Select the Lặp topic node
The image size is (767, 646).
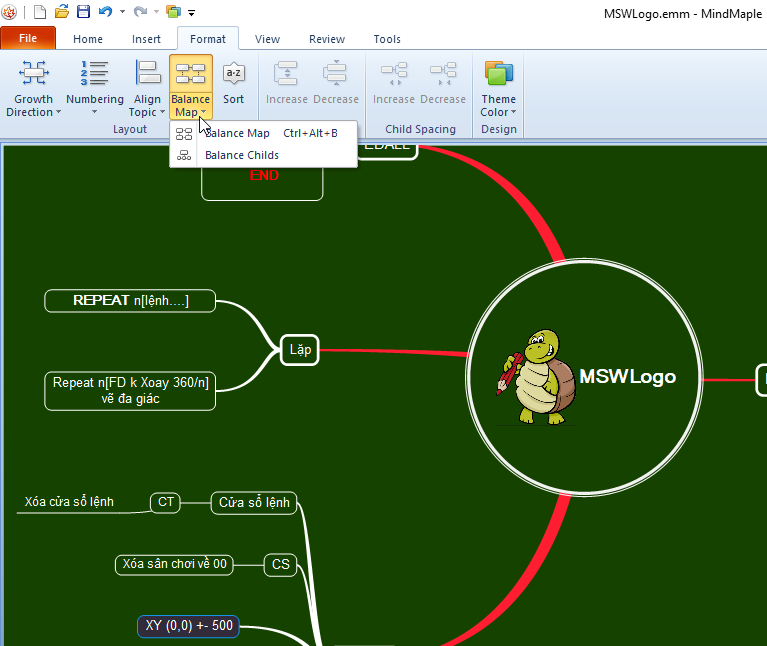pyautogui.click(x=300, y=350)
